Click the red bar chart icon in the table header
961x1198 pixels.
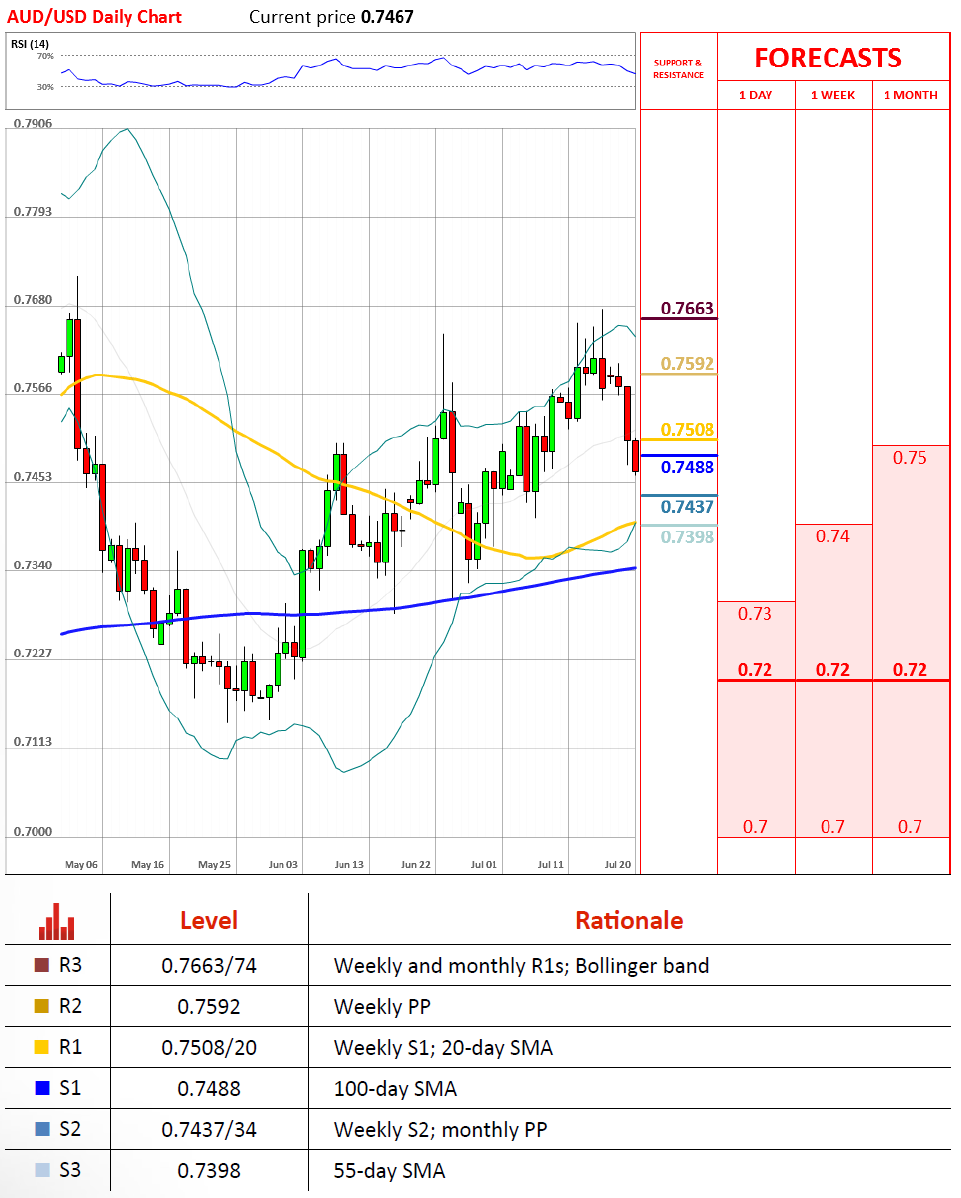pos(57,922)
